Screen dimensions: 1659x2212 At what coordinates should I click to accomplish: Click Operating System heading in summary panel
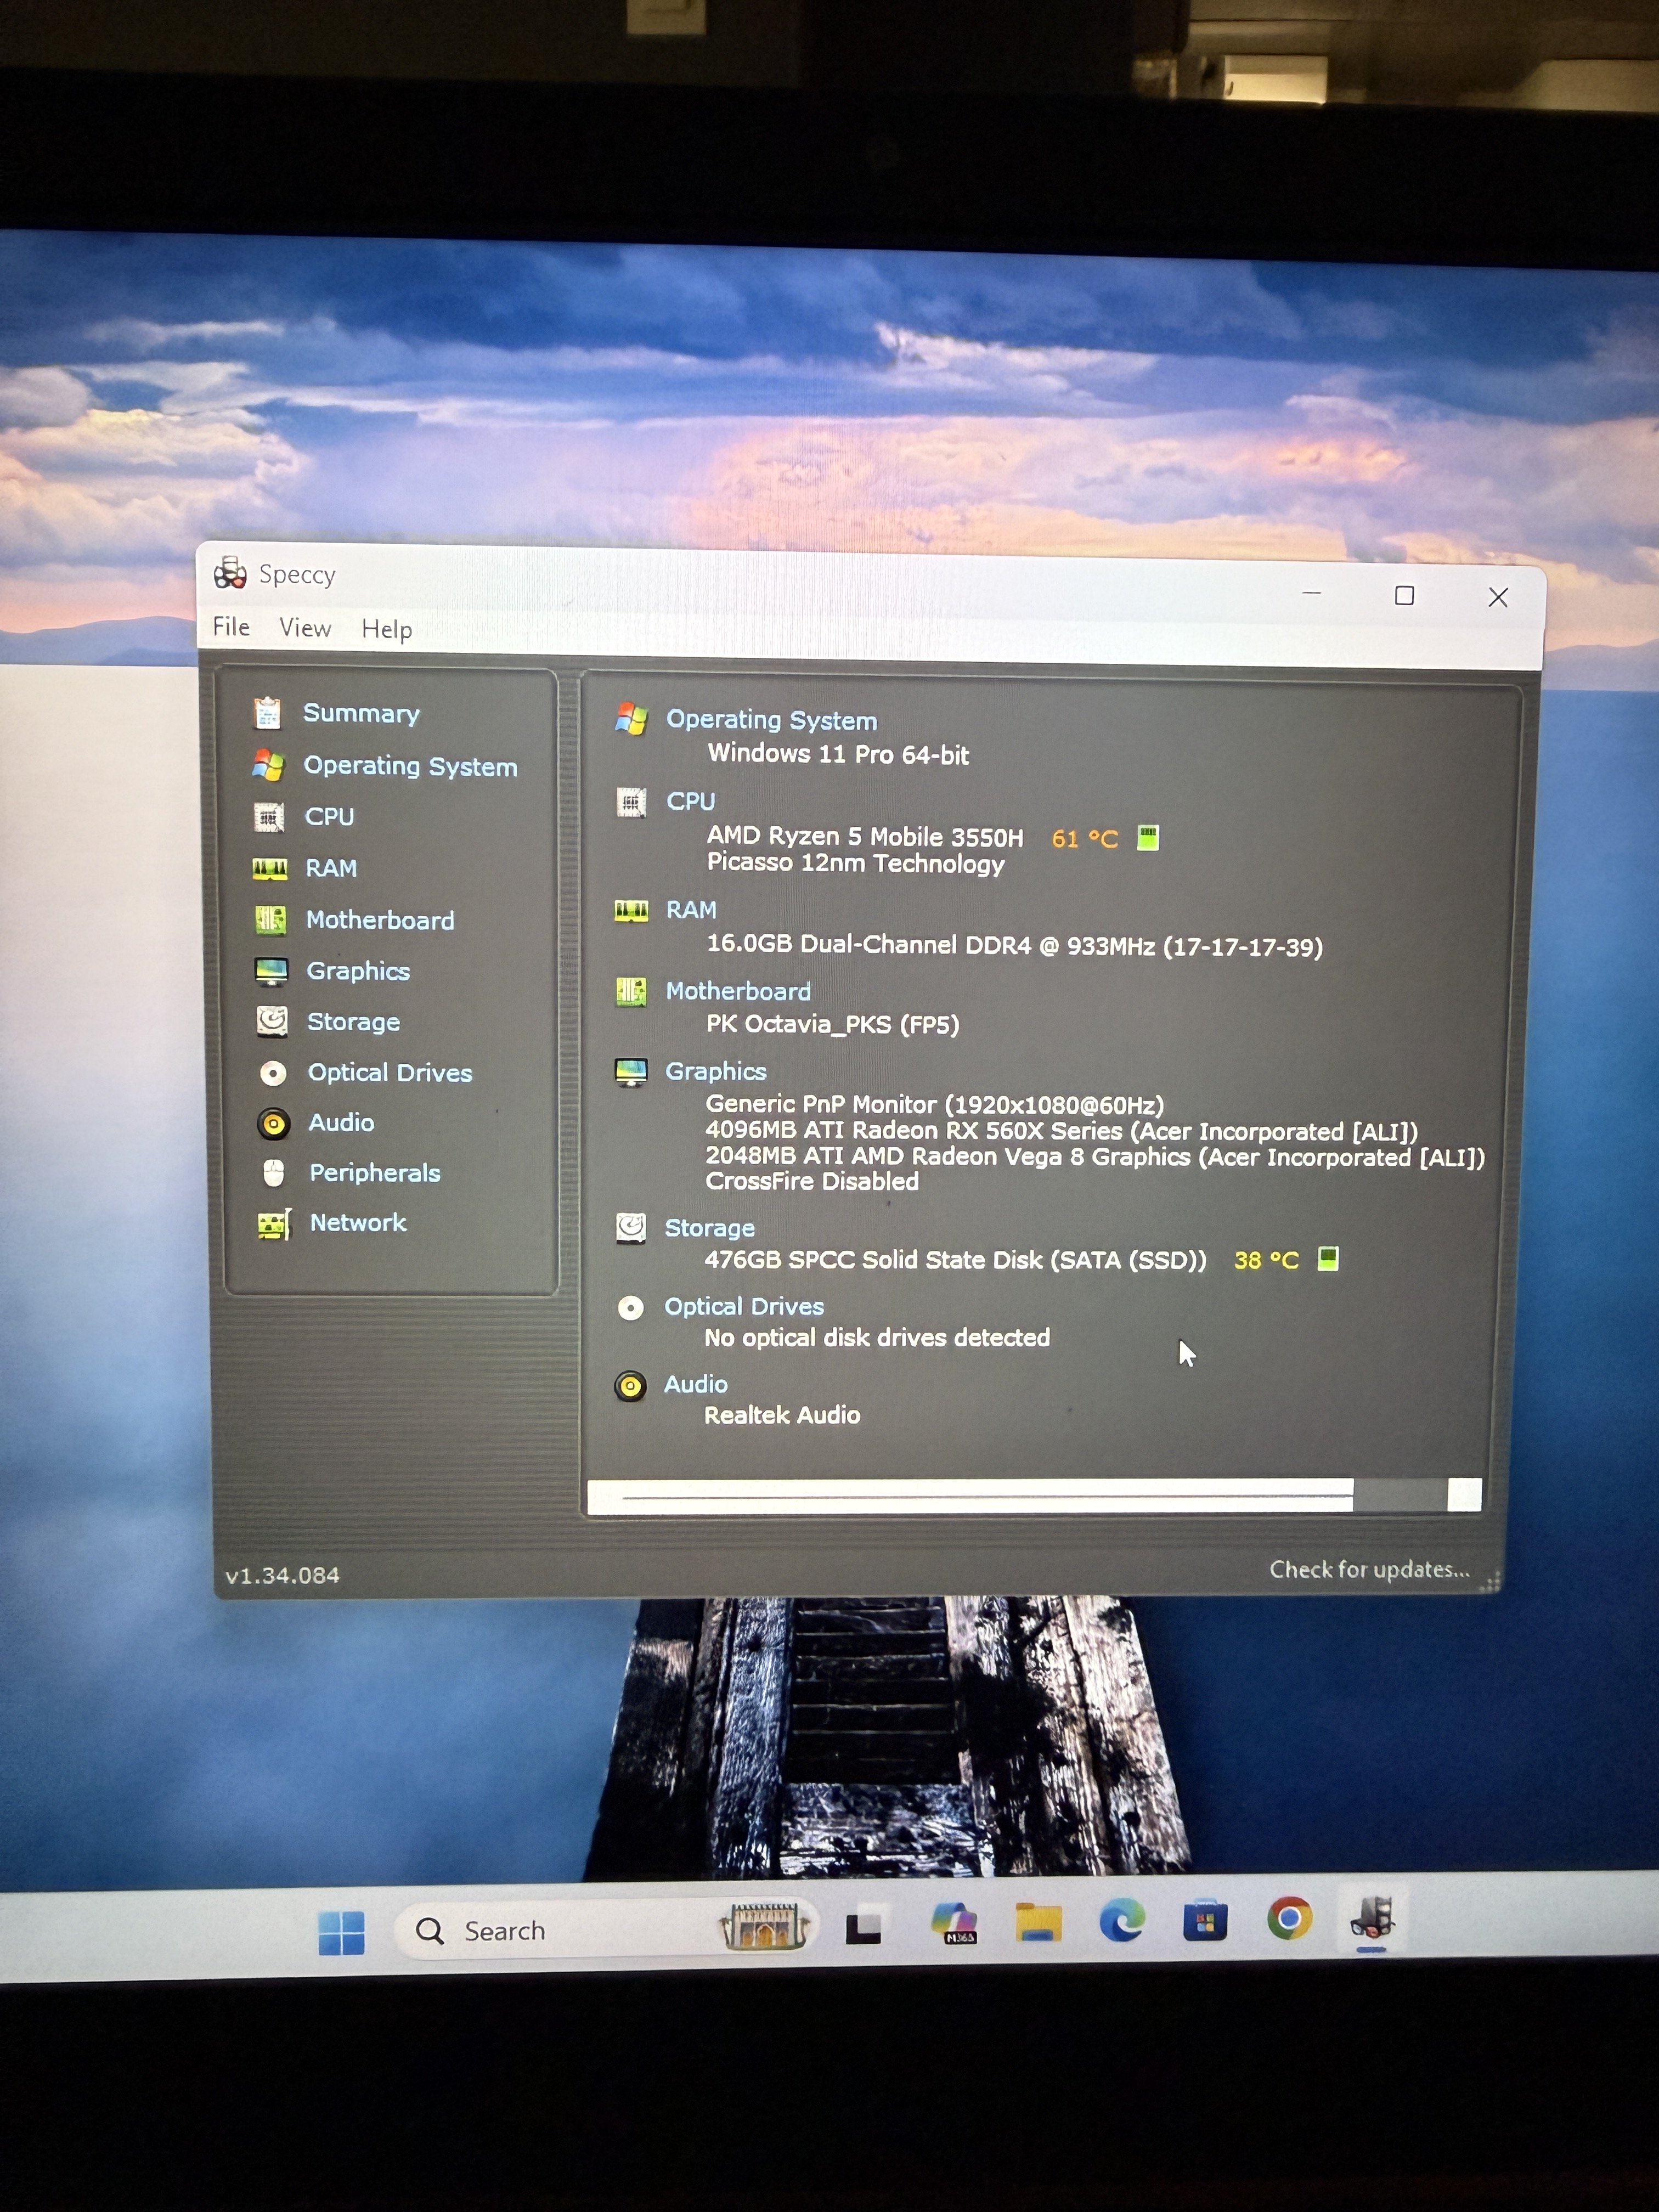click(771, 720)
